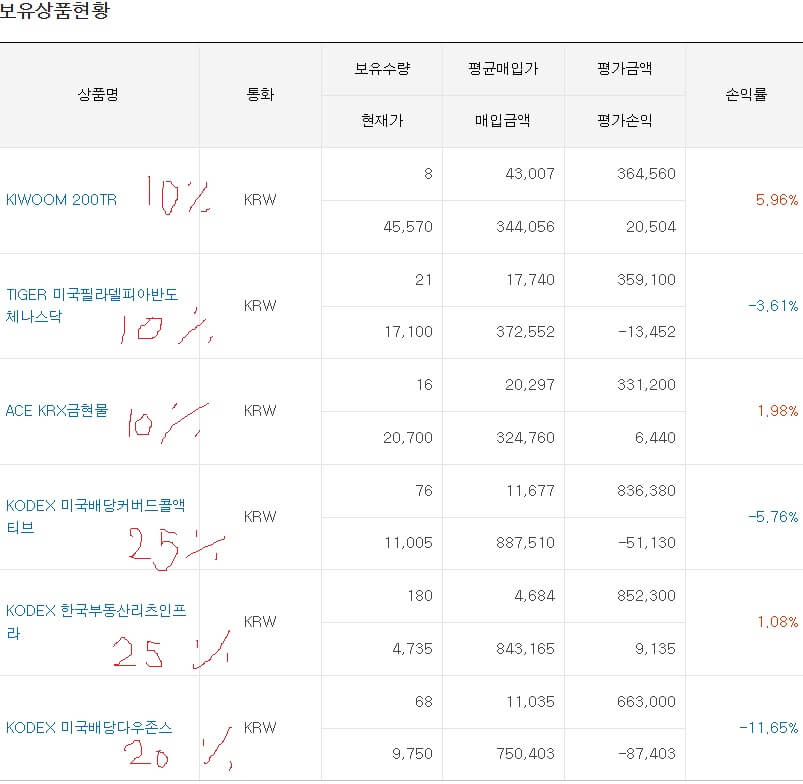The width and height of the screenshot is (803, 784).
Task: Select the 1.08% return value
Action: [777, 622]
